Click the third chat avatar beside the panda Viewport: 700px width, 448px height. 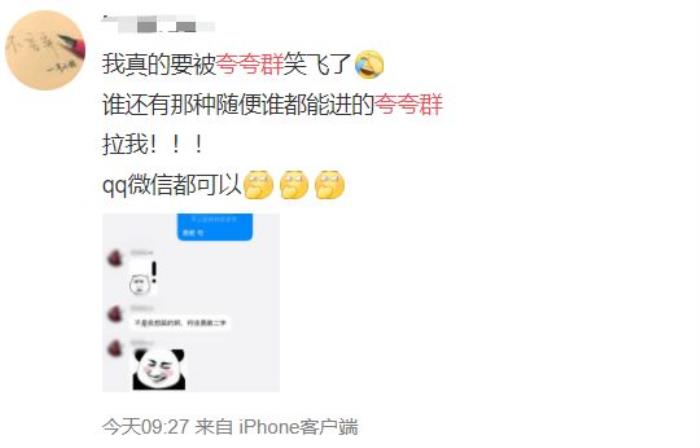115,348
